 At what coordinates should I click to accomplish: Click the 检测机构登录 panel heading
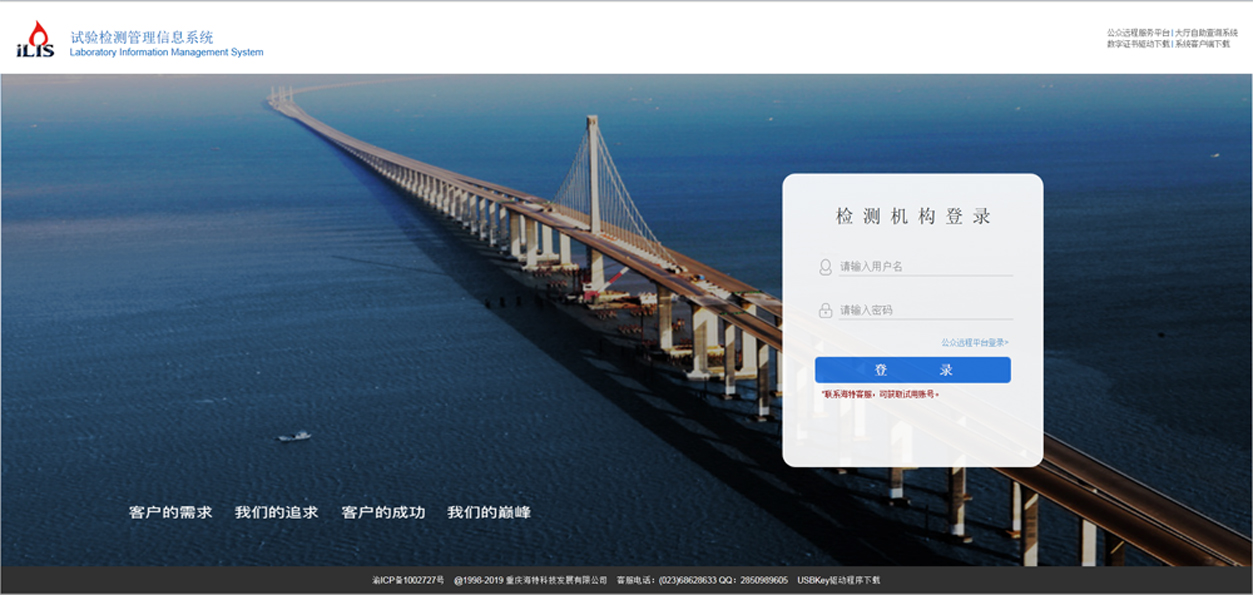[x=912, y=217]
